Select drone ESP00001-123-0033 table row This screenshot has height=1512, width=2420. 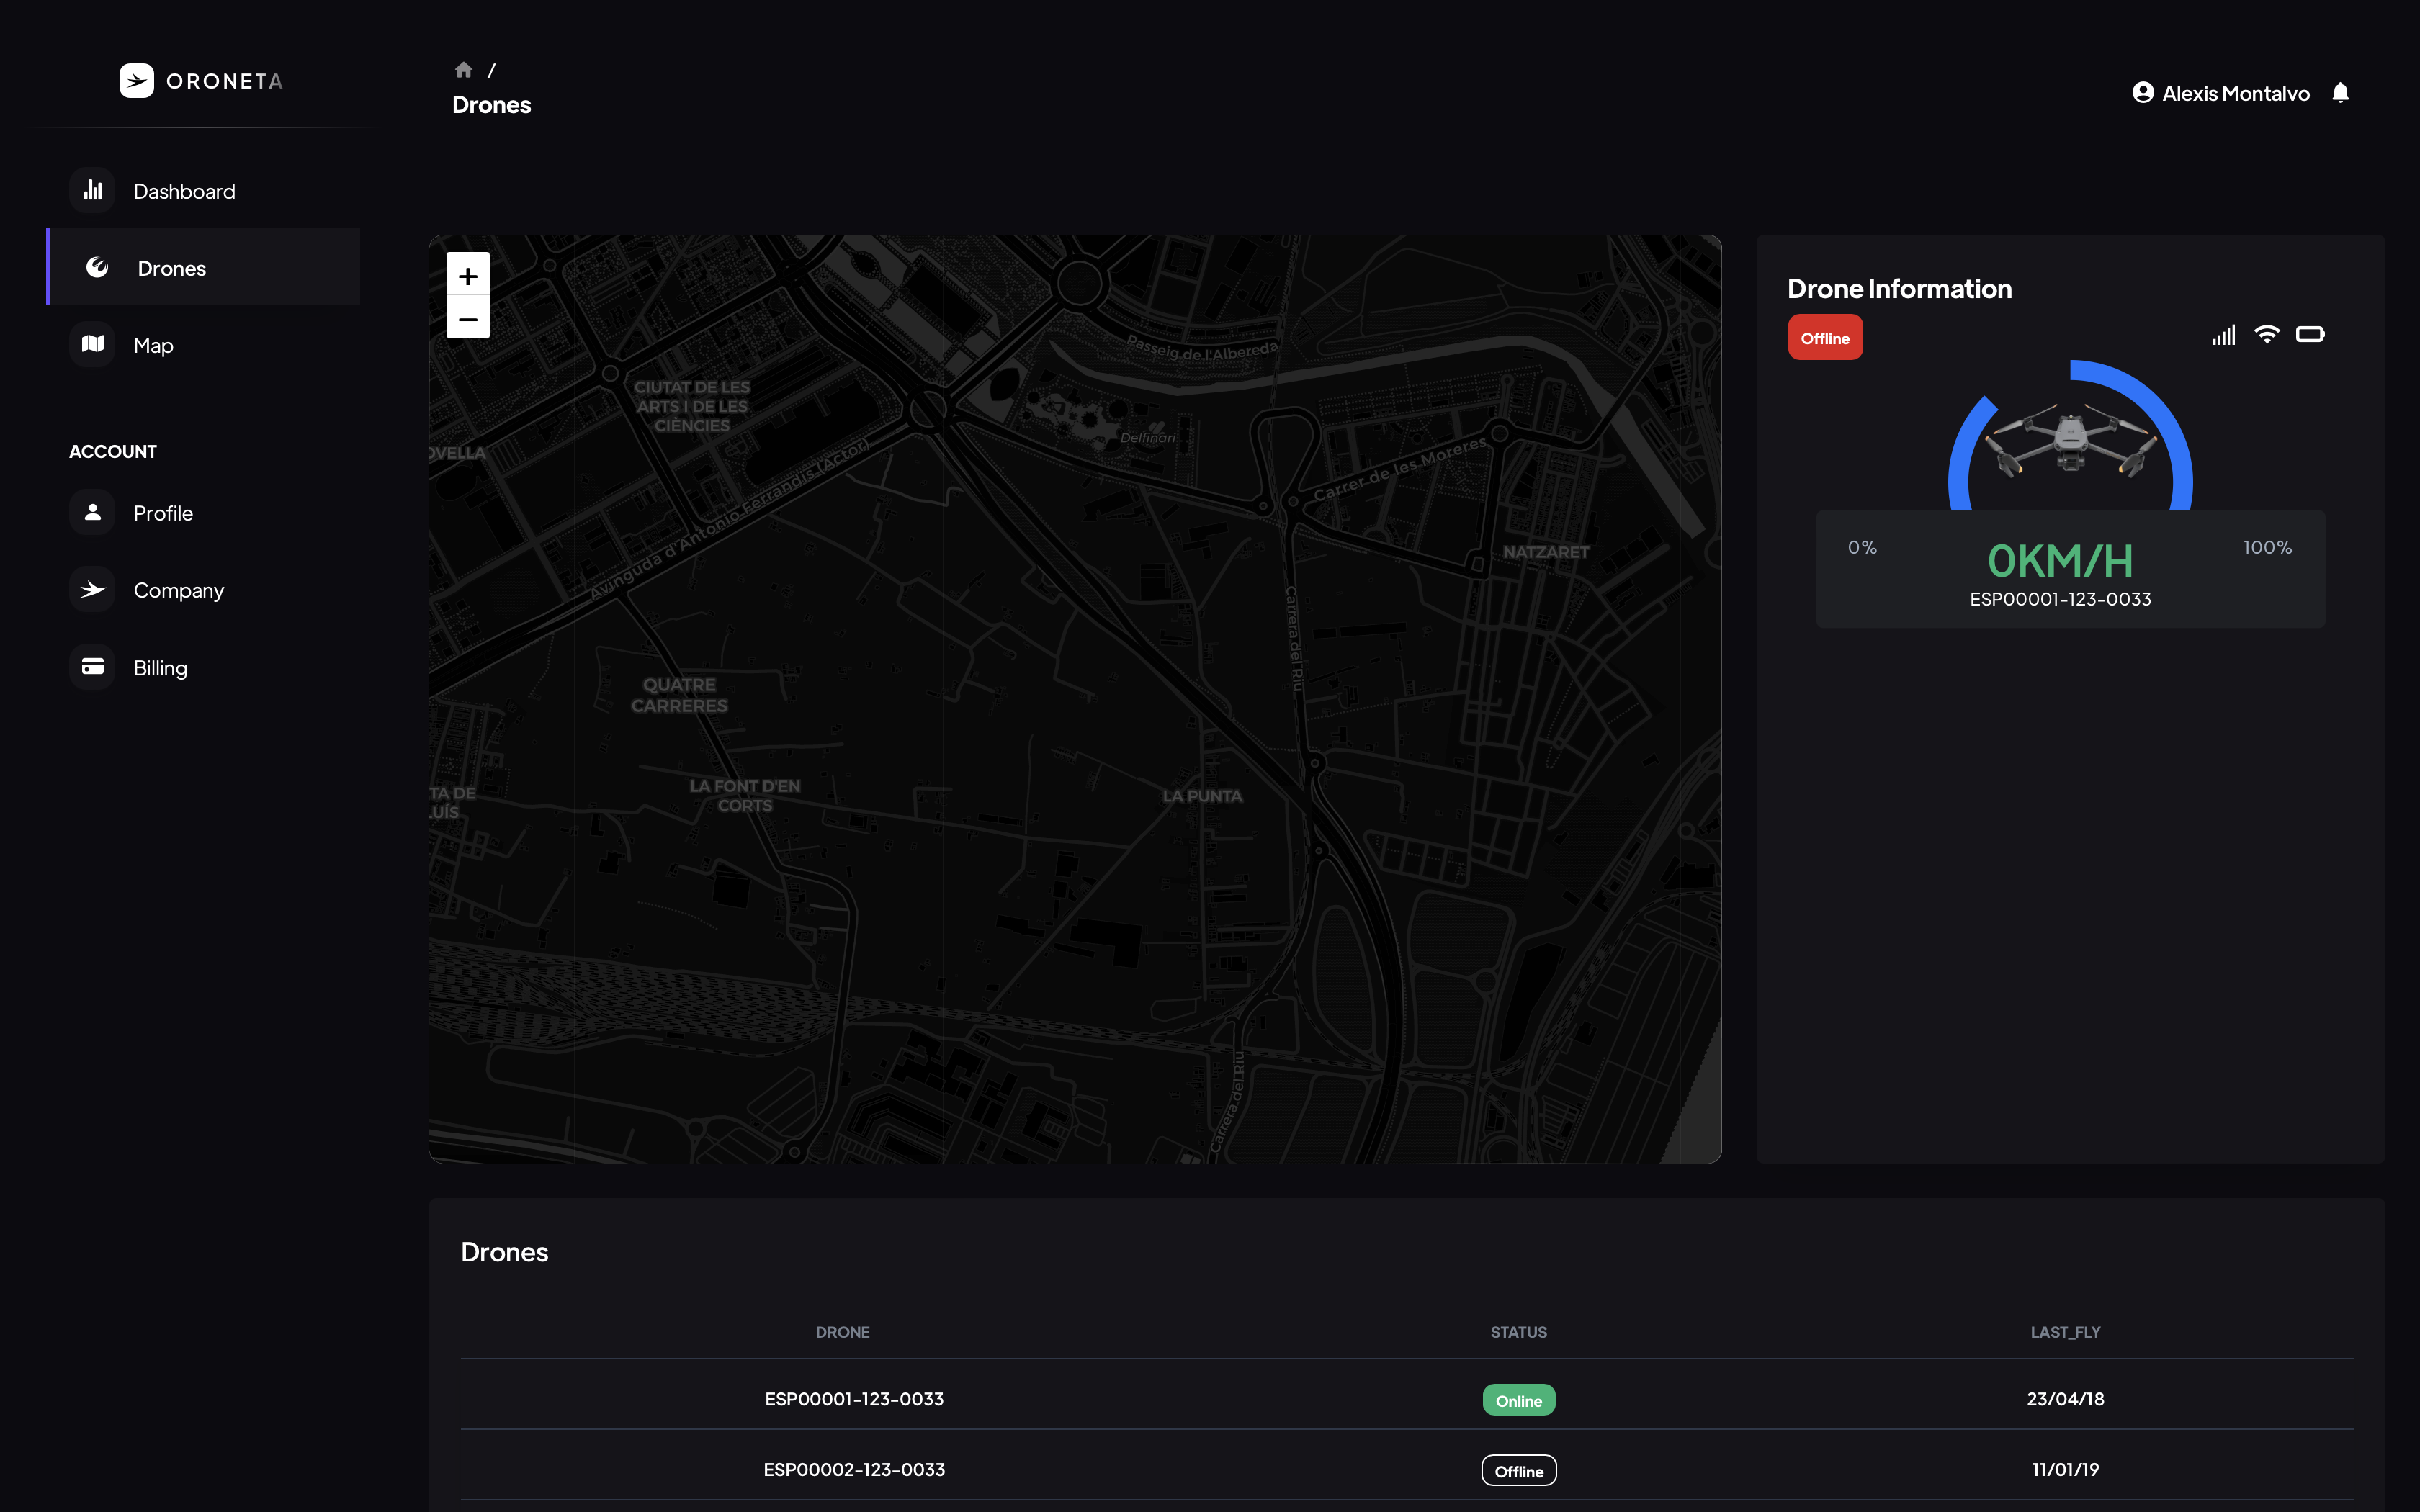point(854,1399)
